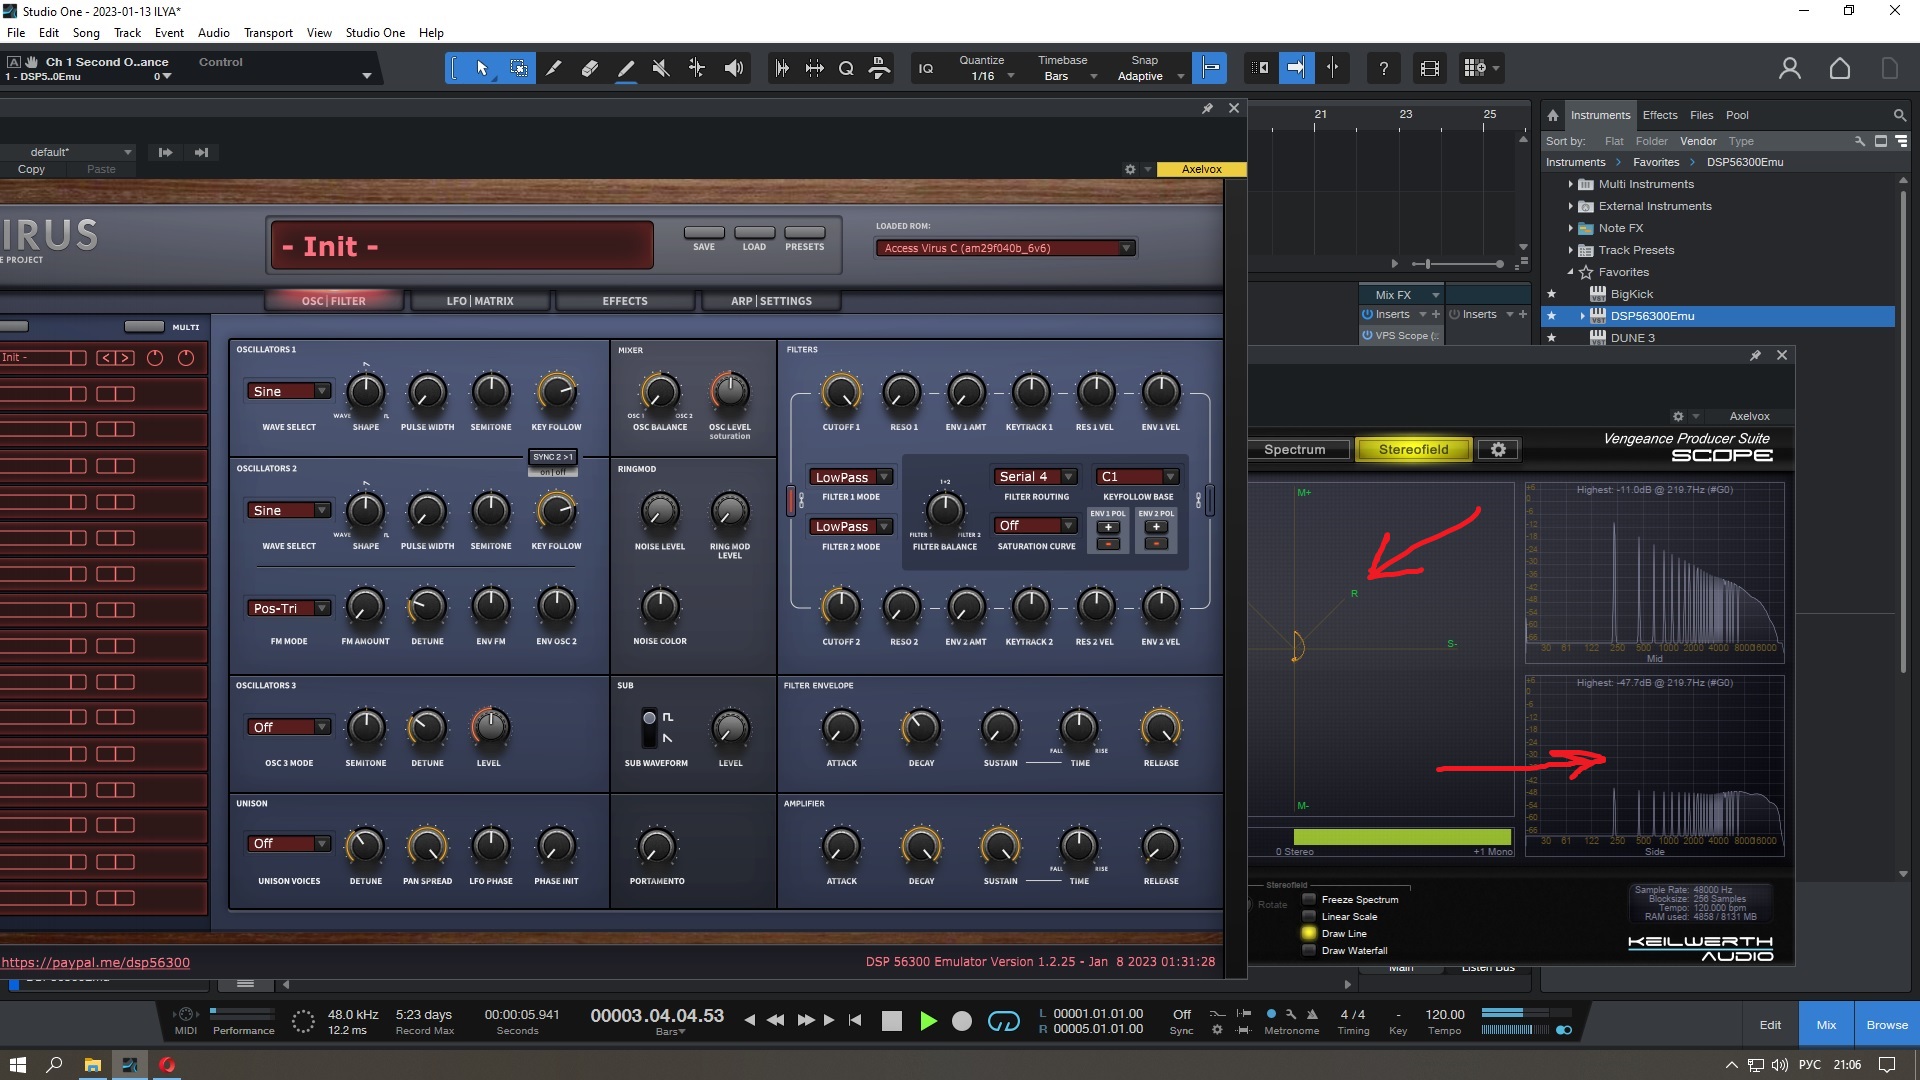1920x1080 pixels.
Task: Enable Autoscroll arrow button
Action: point(1296,68)
